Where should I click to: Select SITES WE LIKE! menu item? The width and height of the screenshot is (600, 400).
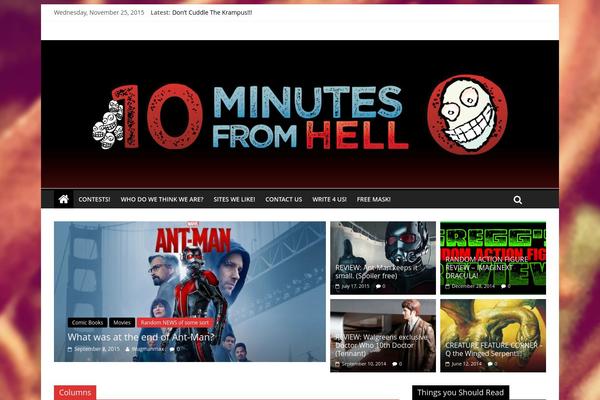(234, 199)
